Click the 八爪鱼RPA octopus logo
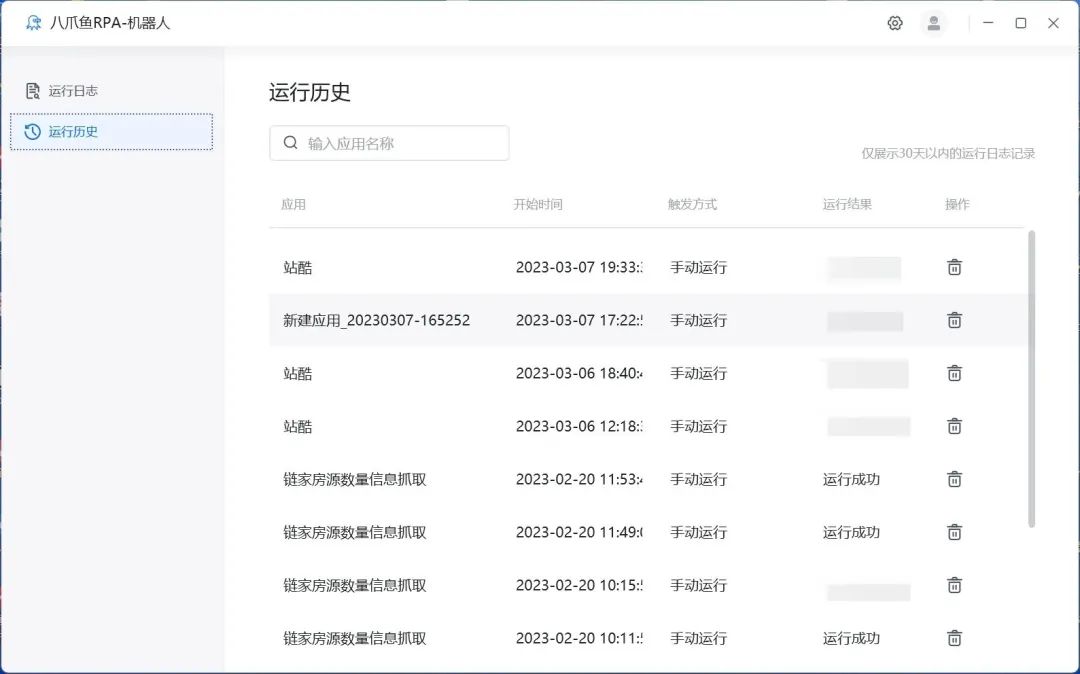Image resolution: width=1080 pixels, height=674 pixels. 33,23
